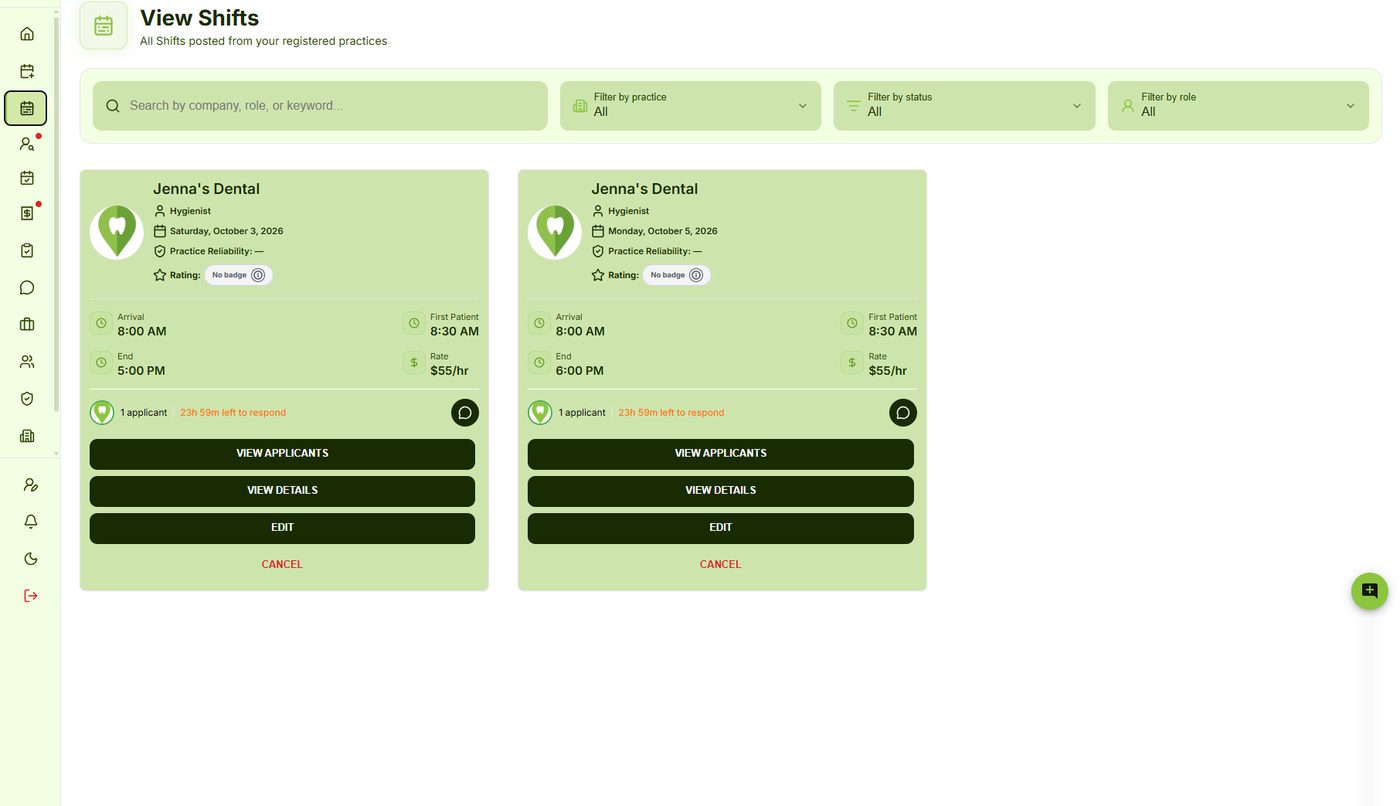Click the 'View Shifts' page title
Image resolution: width=1400 pixels, height=806 pixels.
[x=199, y=18]
